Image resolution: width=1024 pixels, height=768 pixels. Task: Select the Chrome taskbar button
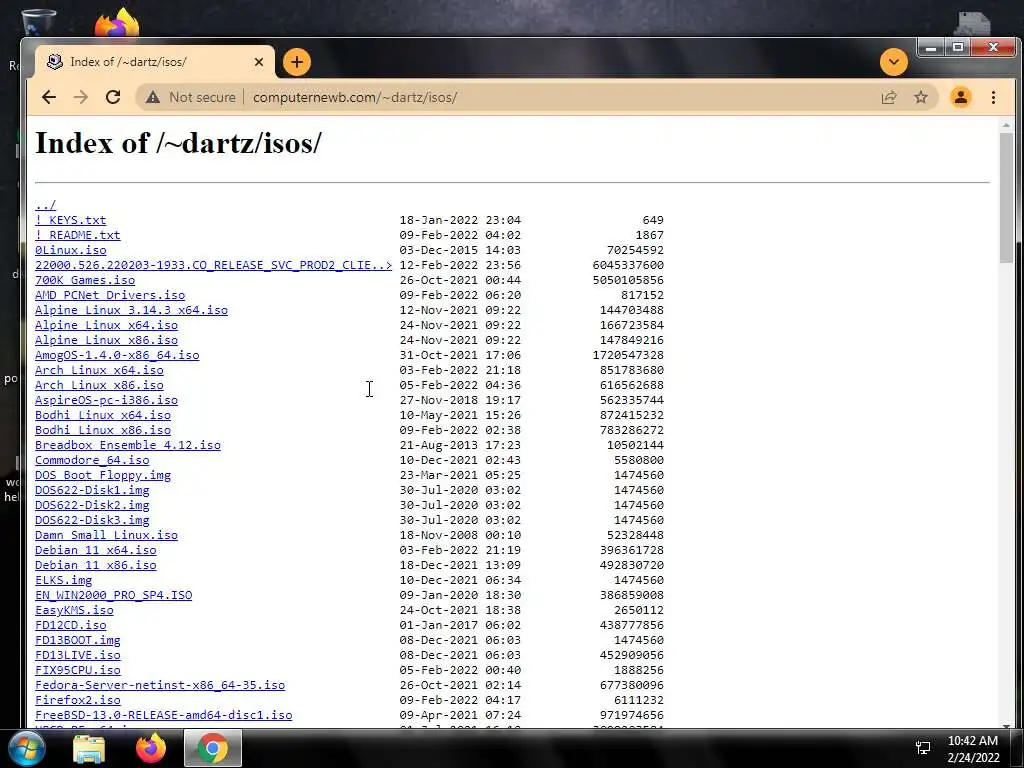pos(213,748)
